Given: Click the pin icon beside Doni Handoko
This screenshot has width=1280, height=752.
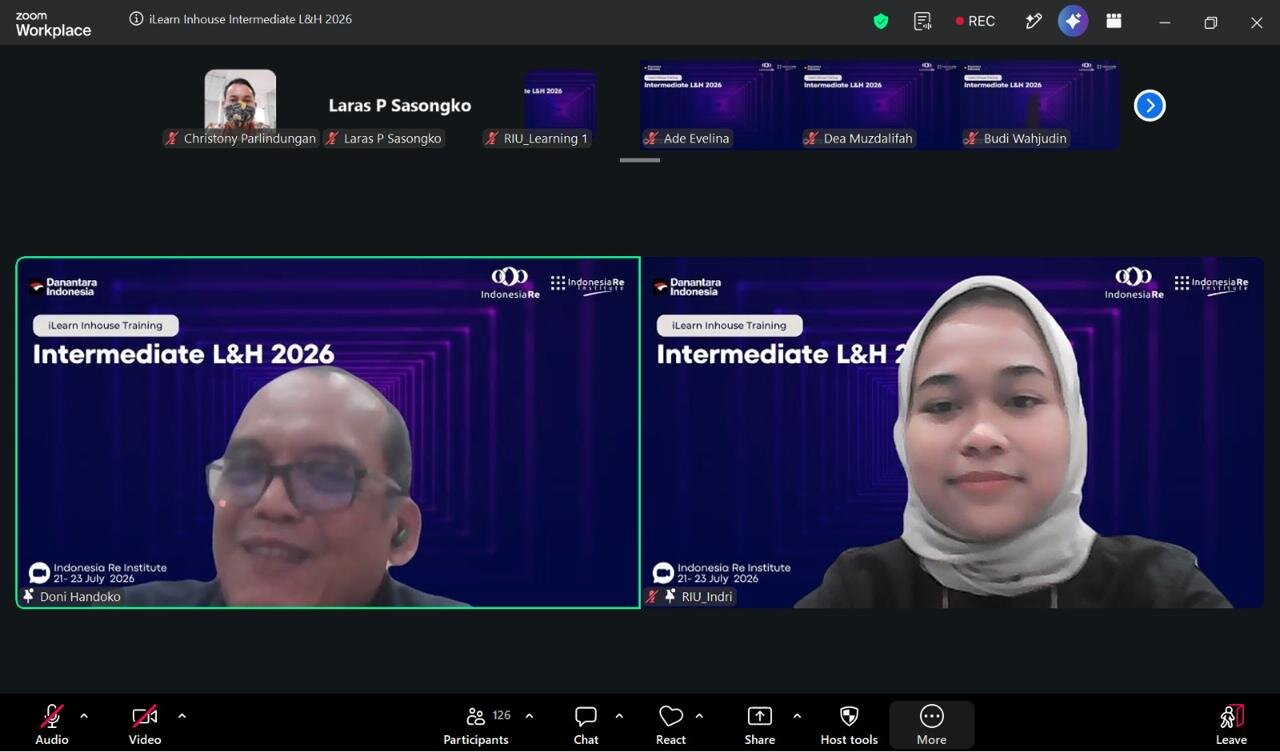Looking at the screenshot, I should point(28,597).
